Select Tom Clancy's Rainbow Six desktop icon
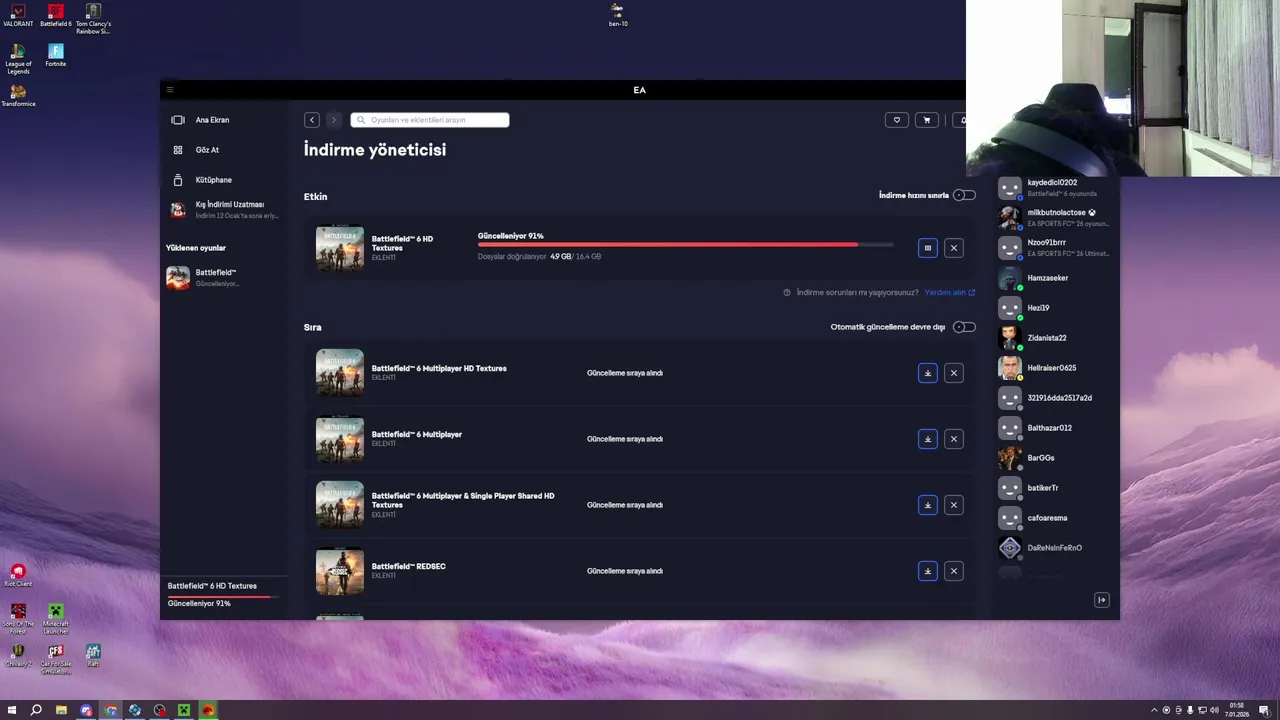The height and width of the screenshot is (720, 1280). point(93,19)
